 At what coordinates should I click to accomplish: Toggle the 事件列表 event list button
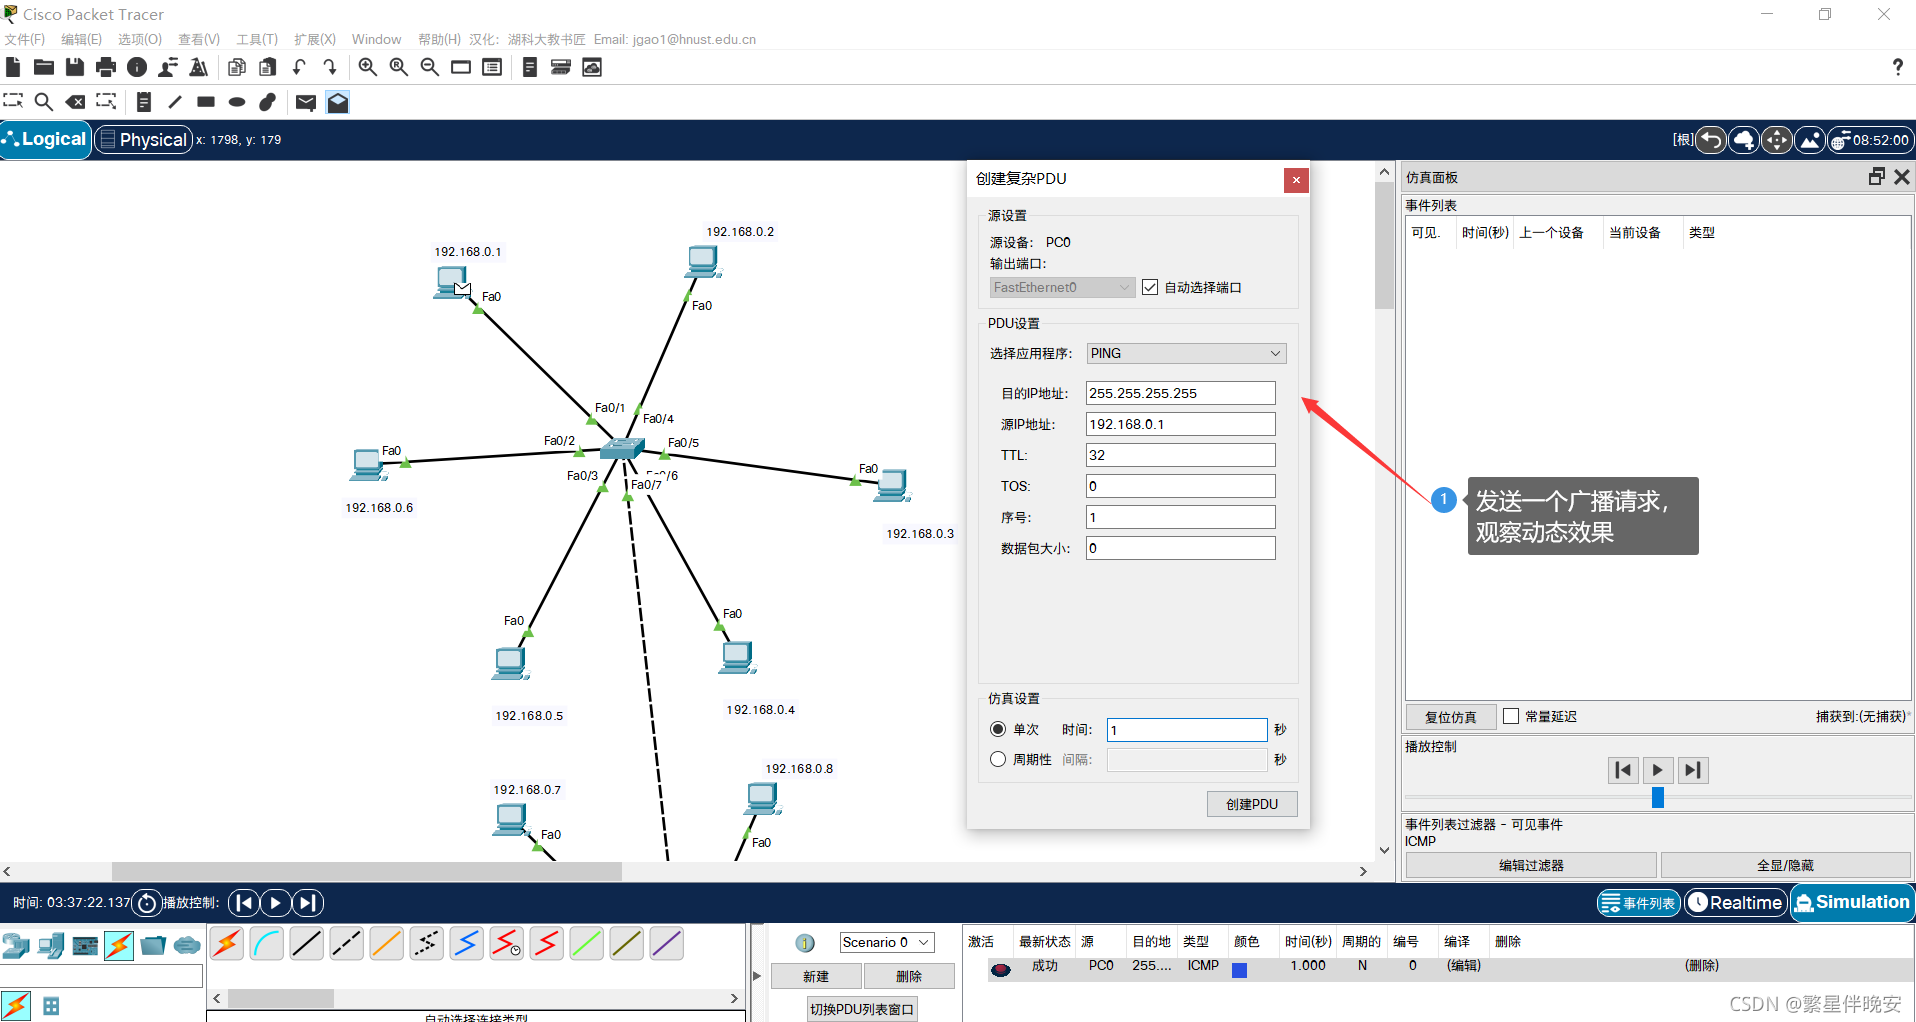pos(1638,903)
